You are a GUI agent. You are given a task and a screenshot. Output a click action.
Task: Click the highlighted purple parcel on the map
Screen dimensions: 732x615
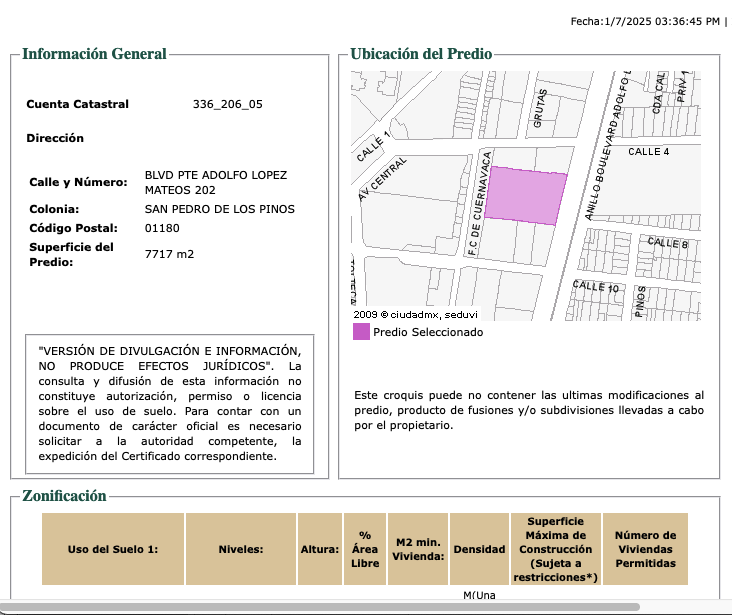526,196
